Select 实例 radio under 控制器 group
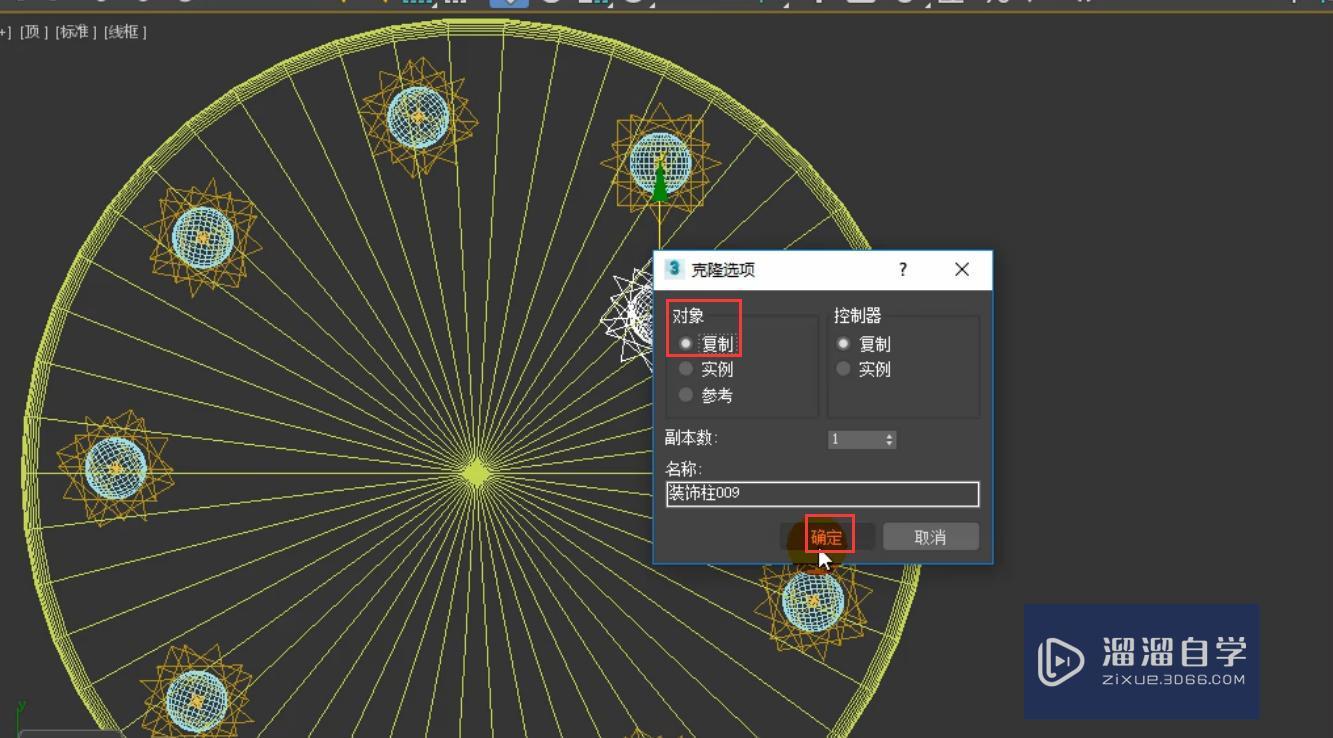Screen dimensions: 1333x738 pos(844,369)
